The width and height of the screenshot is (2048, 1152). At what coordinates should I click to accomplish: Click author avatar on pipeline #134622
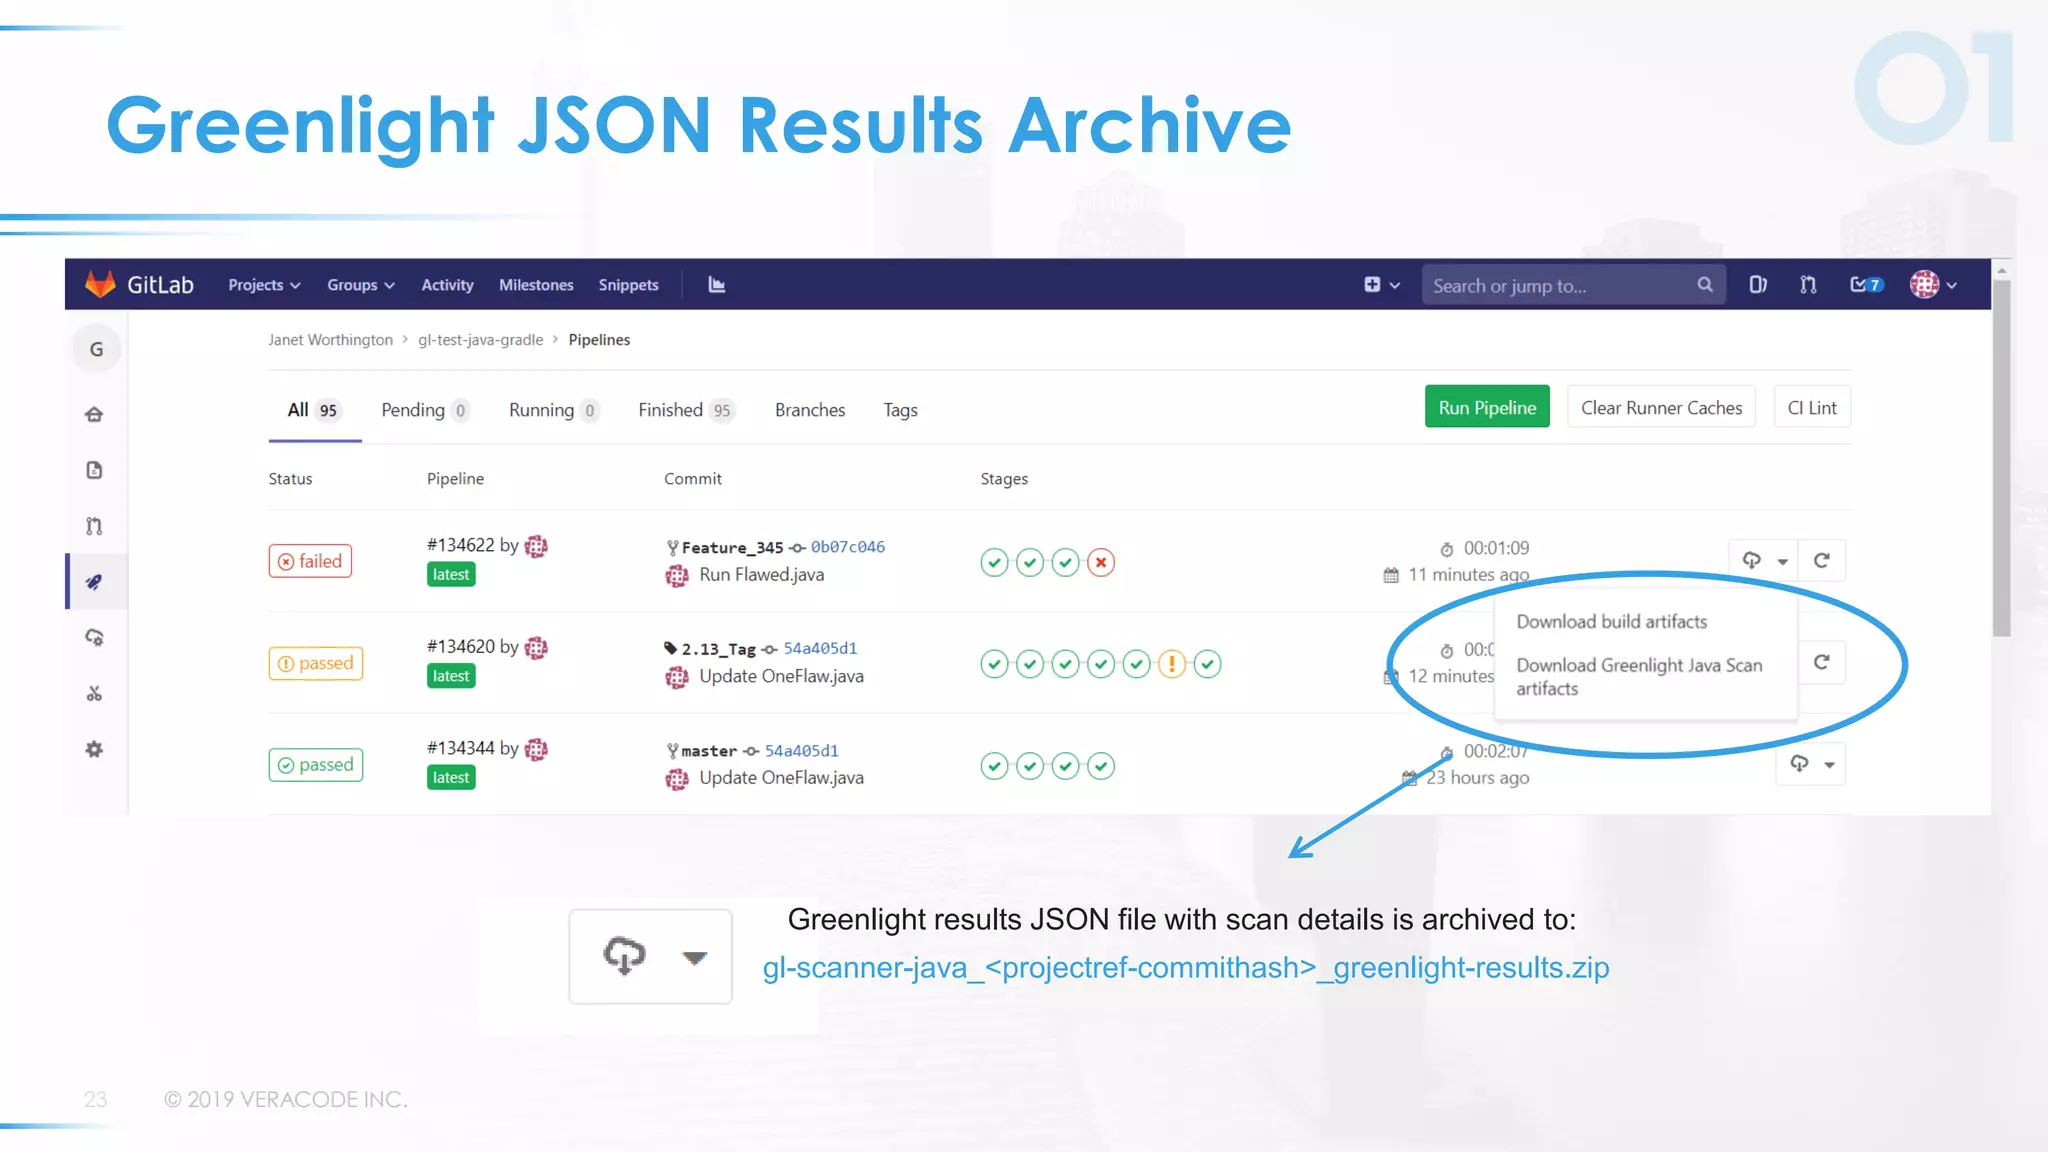[536, 546]
